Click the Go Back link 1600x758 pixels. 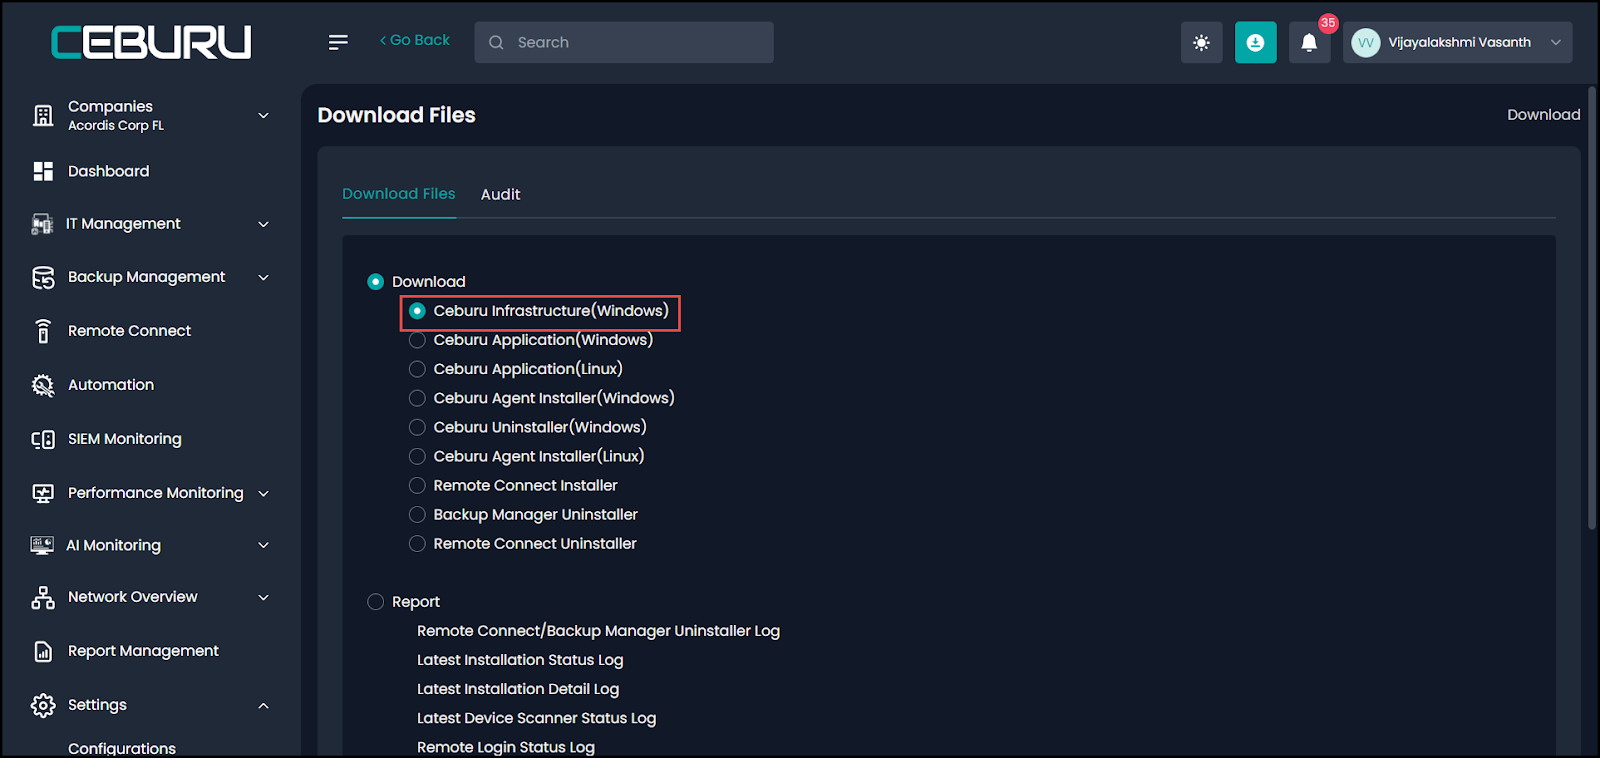click(x=414, y=40)
